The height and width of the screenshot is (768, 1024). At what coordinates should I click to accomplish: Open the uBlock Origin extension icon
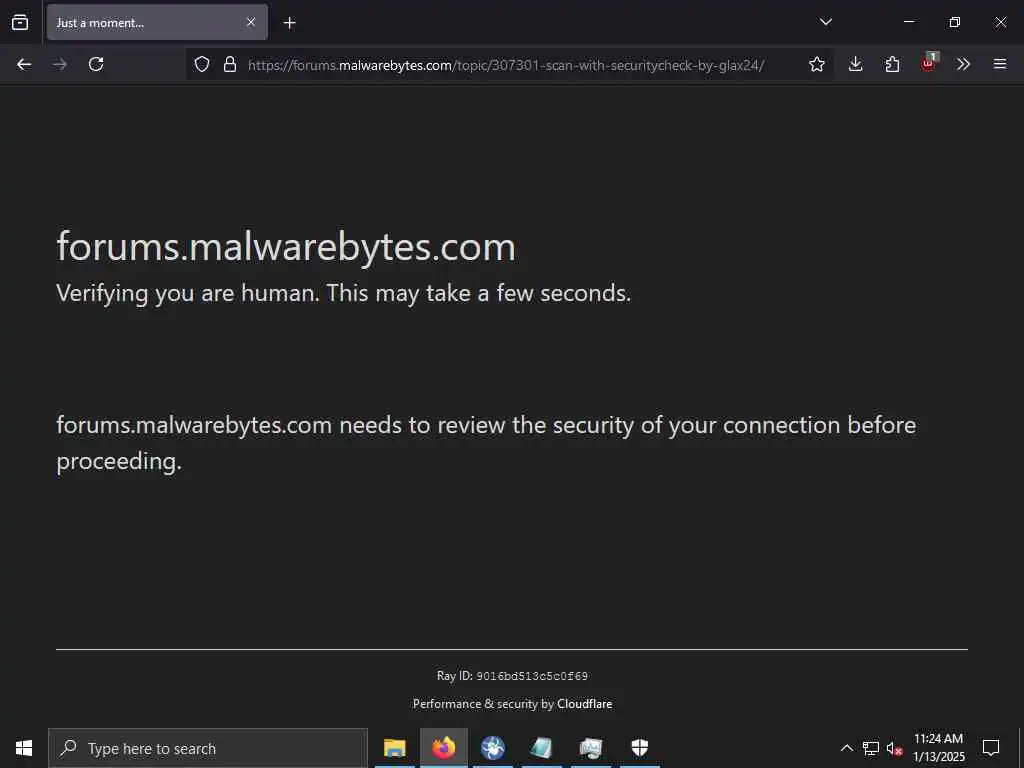[929, 63]
